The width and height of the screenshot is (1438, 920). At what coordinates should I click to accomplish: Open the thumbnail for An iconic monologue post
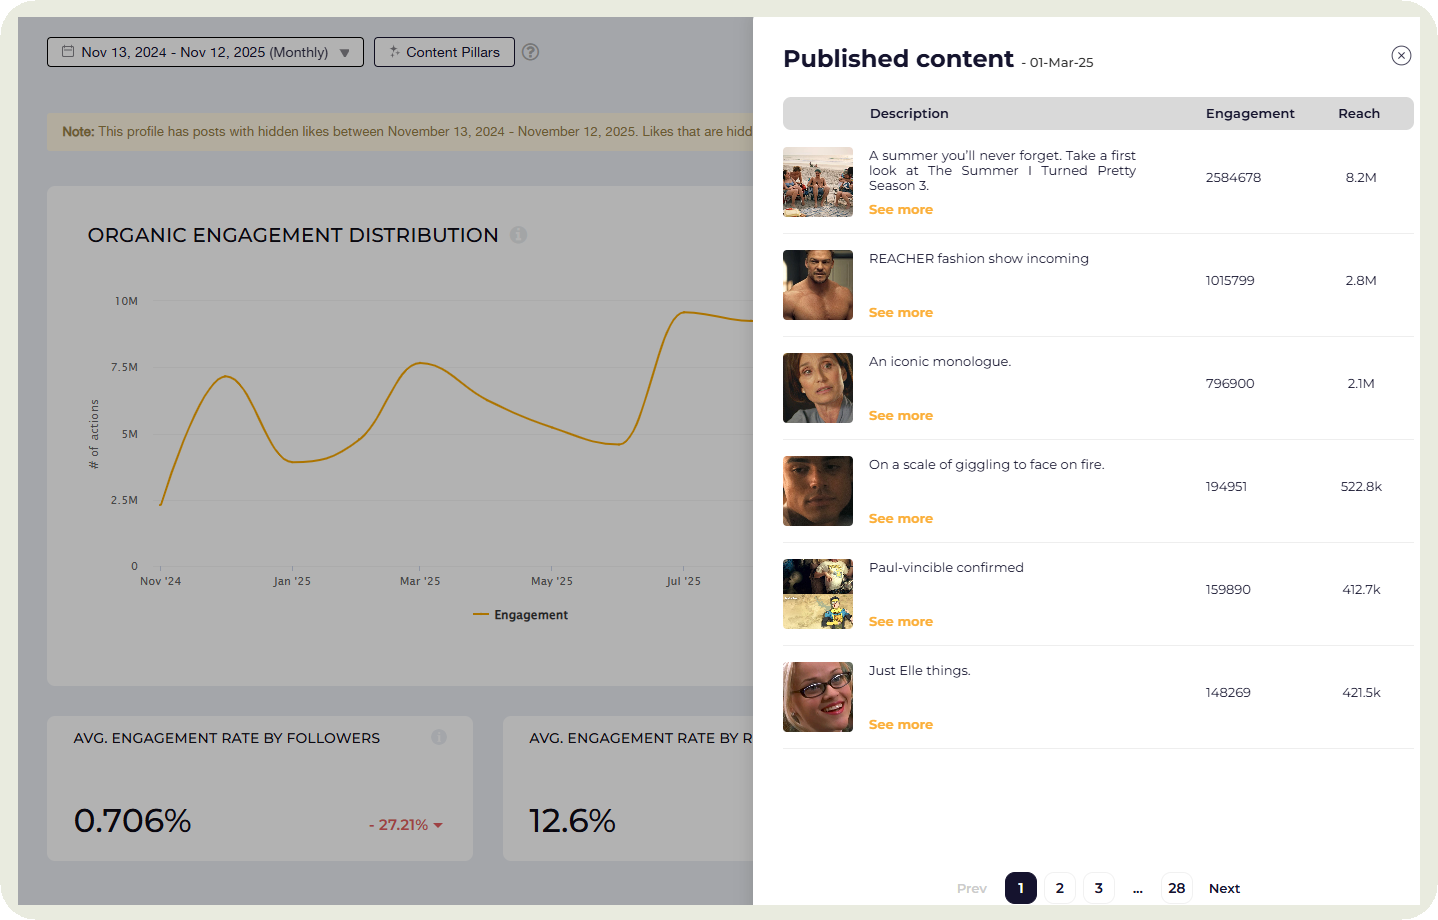click(x=817, y=388)
